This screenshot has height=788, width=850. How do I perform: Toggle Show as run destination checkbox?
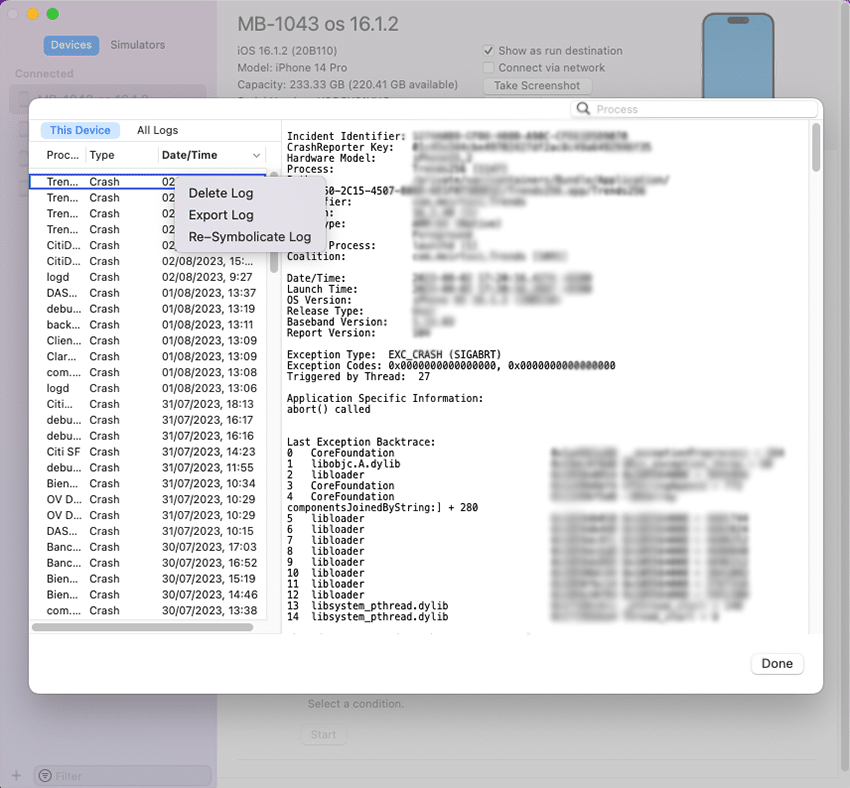pyautogui.click(x=488, y=51)
